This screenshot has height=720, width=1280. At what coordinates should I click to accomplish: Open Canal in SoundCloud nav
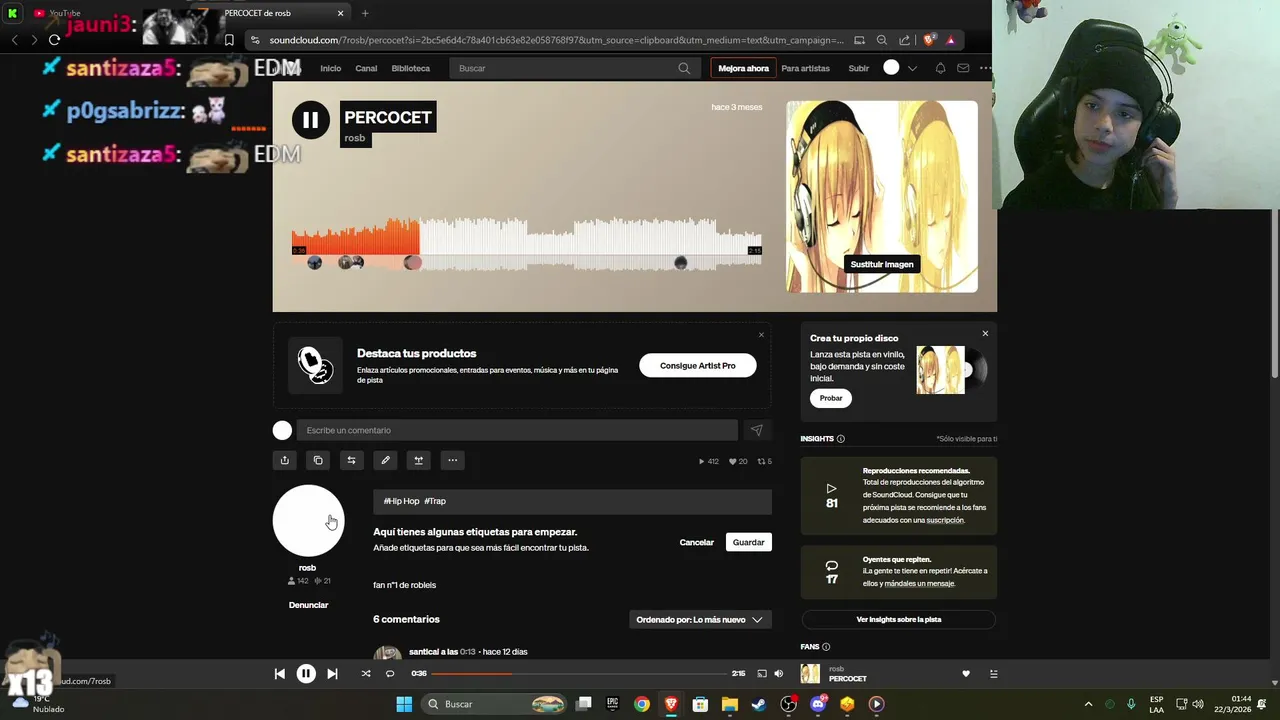366,68
